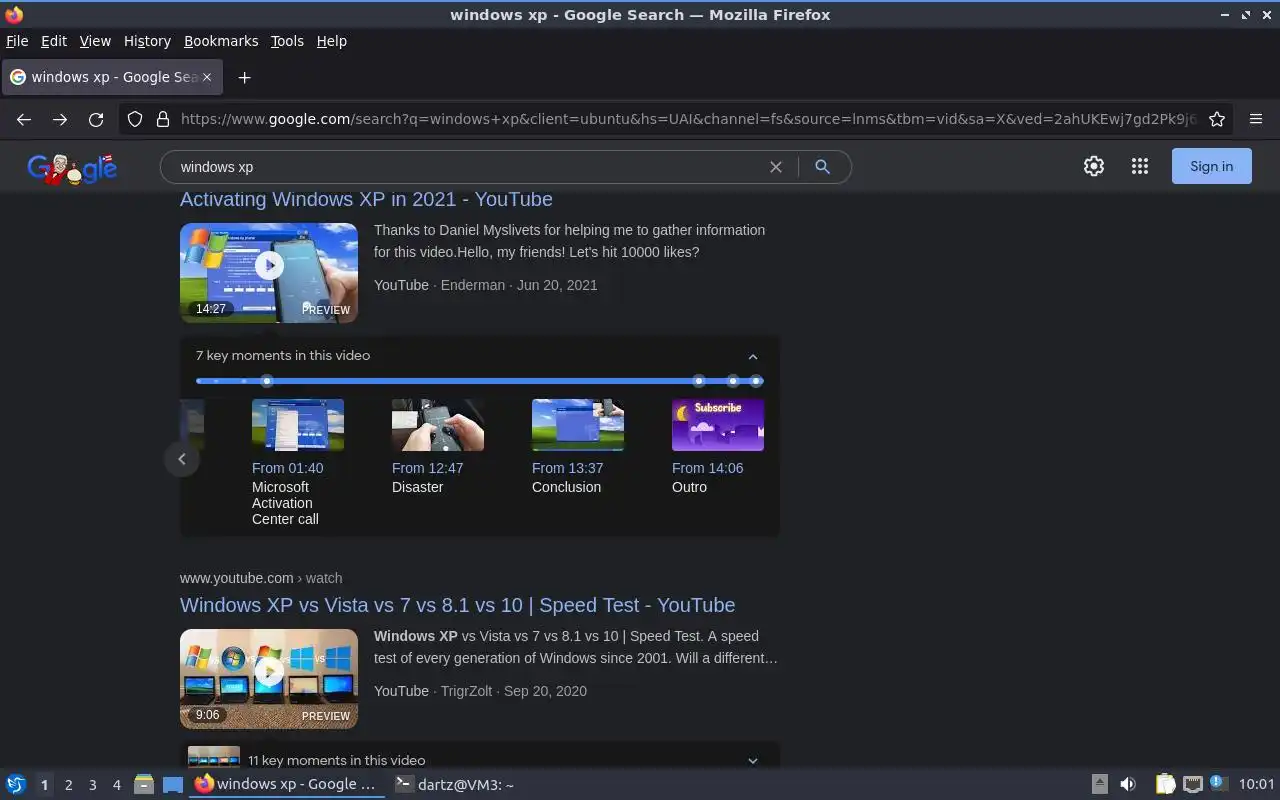
Task: Open the Tools menu
Action: pos(287,41)
